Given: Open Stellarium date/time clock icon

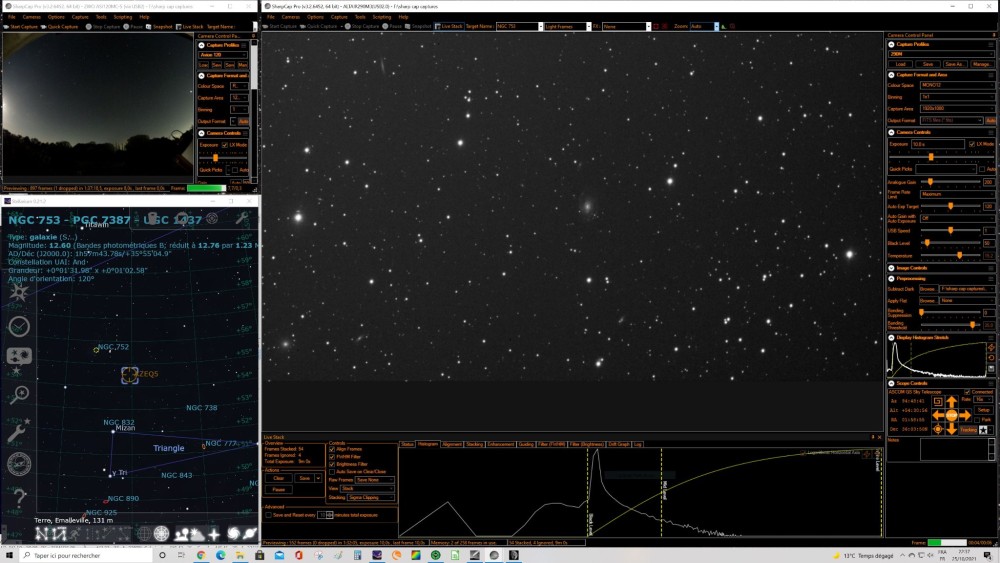Looking at the screenshot, I should 18,326.
